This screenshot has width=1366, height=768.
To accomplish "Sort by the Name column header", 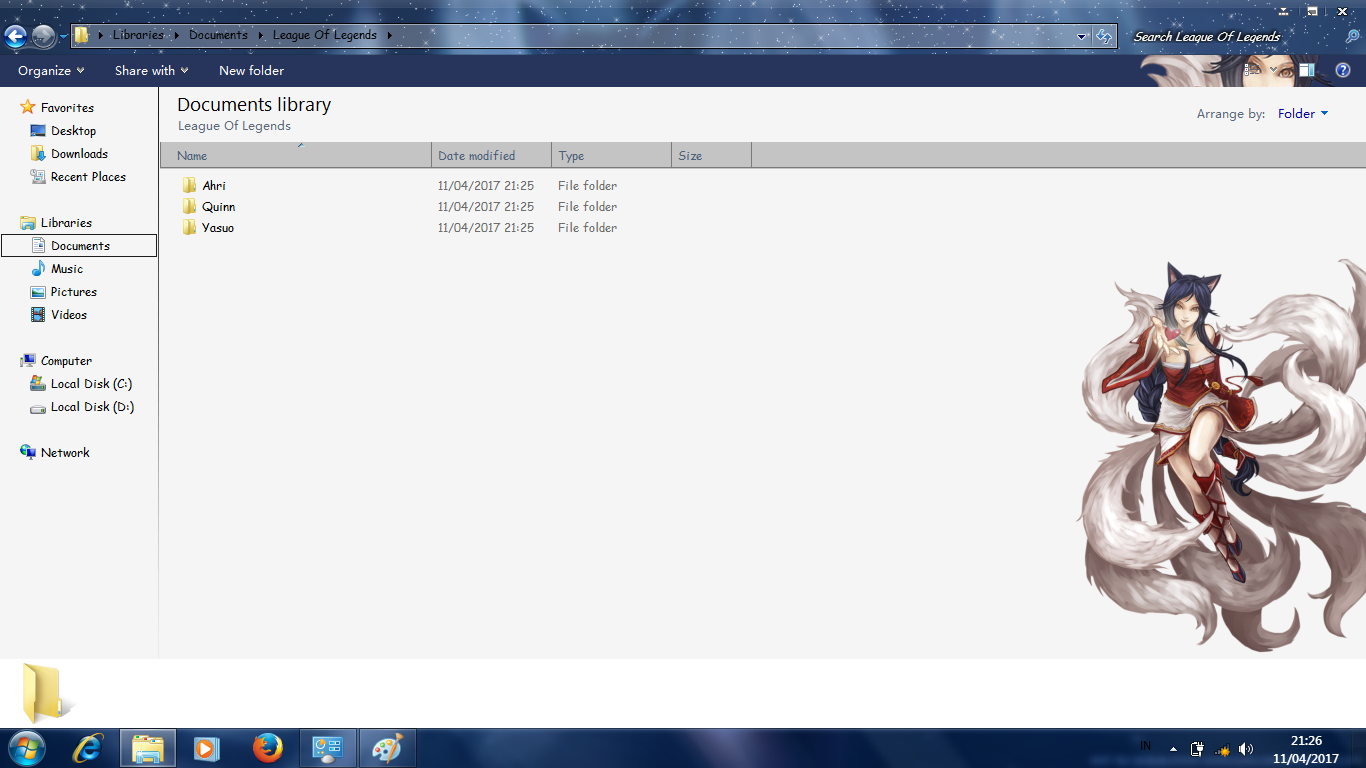I will tap(296, 156).
